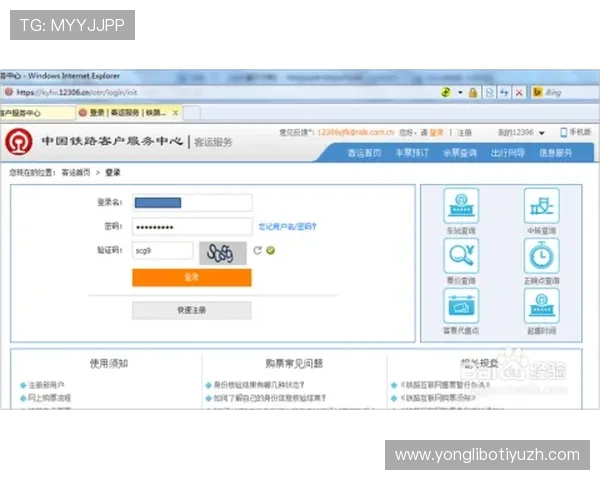This screenshot has height=480, width=600.
Task: Switch to the 客户服务中心 browser tab
Action: (37, 113)
